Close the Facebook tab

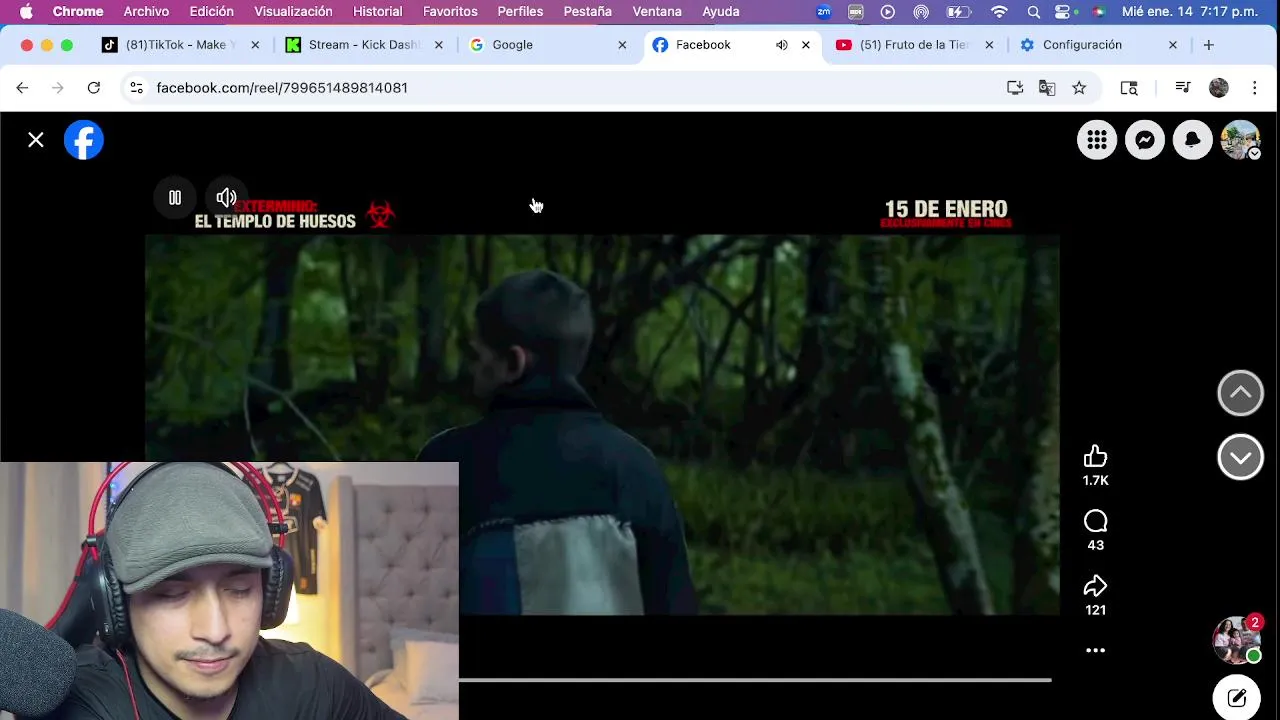pos(806,45)
